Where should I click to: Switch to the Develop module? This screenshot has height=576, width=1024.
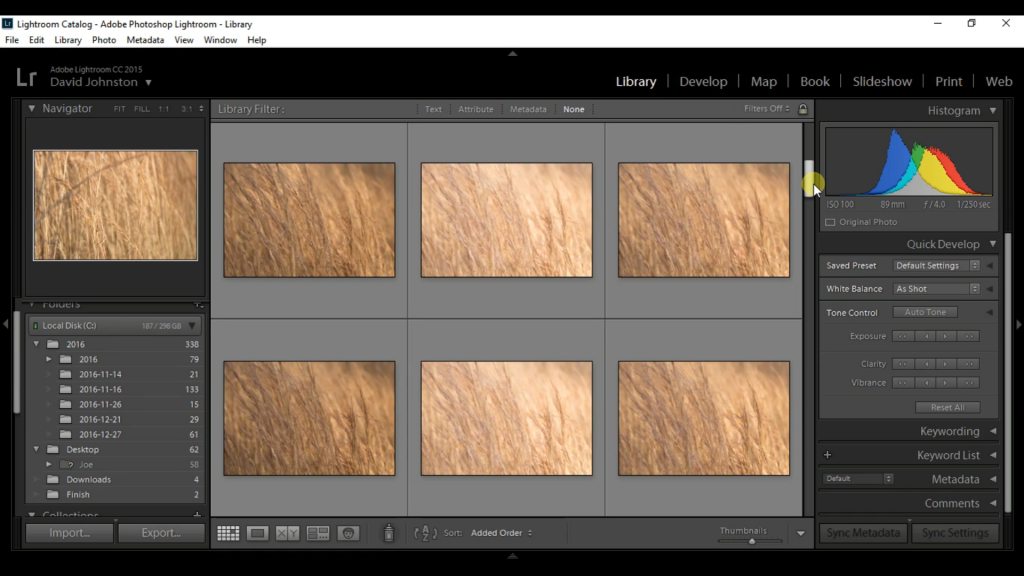pos(703,82)
